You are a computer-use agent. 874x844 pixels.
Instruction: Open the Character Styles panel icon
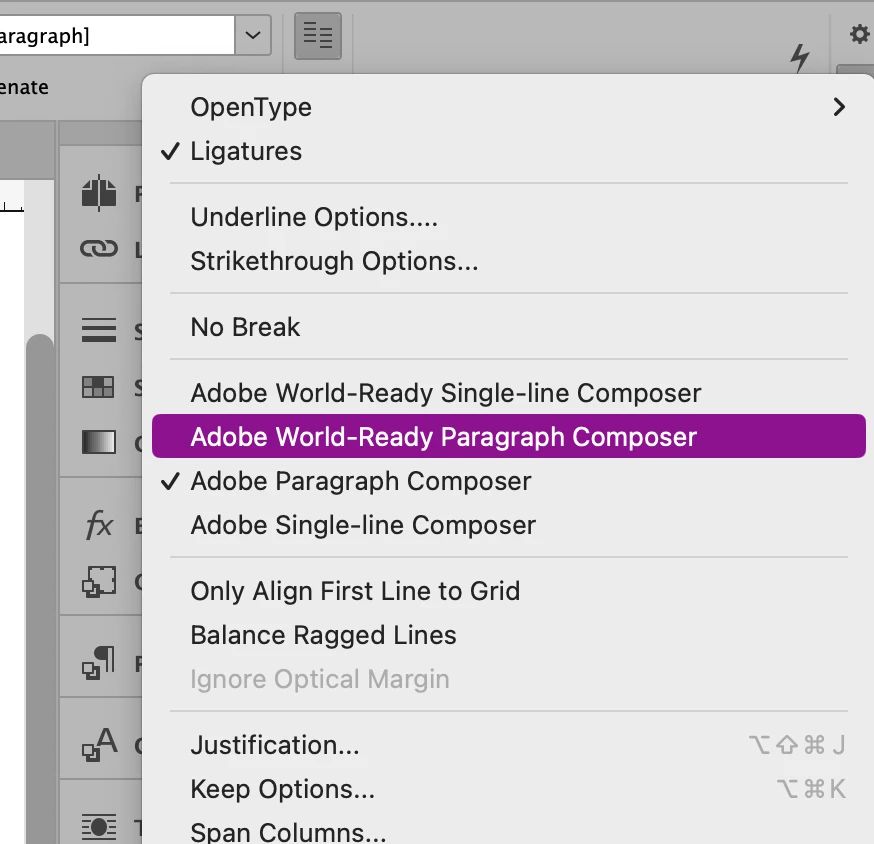click(100, 744)
